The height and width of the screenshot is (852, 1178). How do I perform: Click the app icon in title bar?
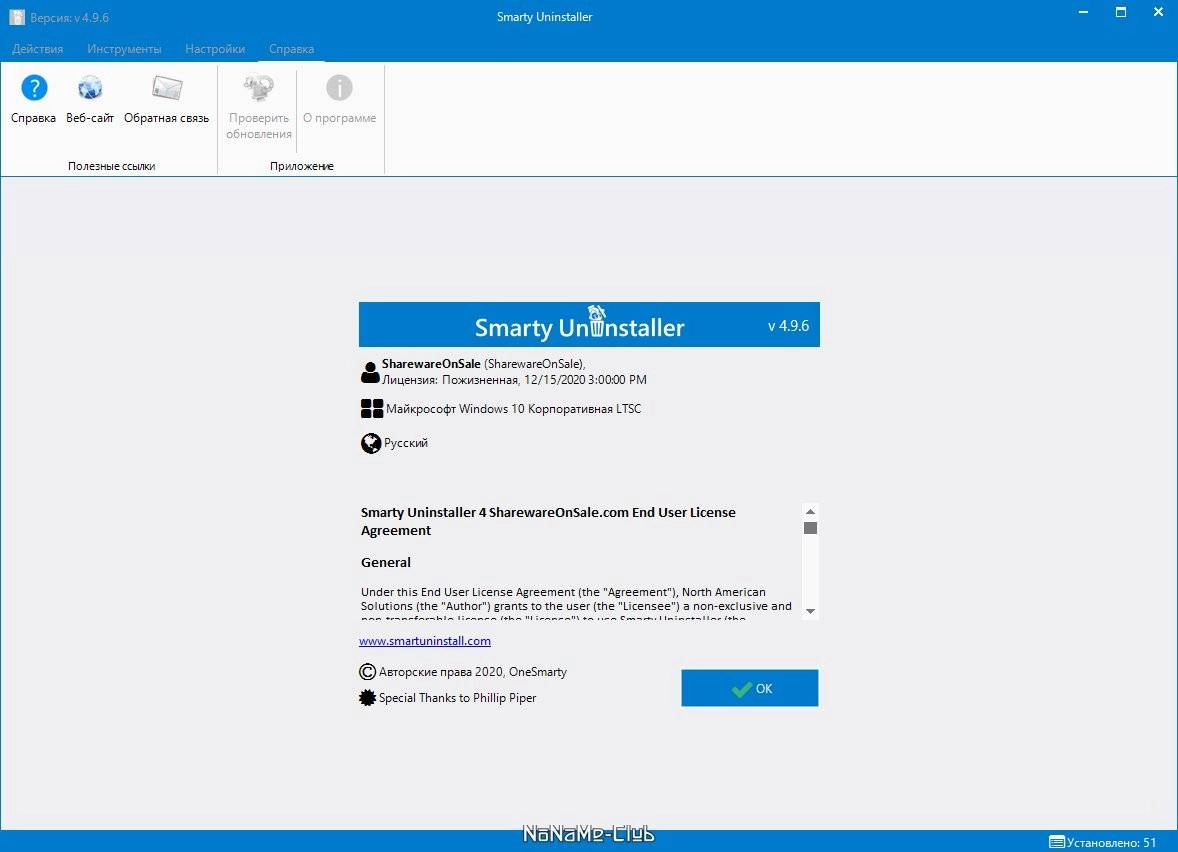click(17, 17)
